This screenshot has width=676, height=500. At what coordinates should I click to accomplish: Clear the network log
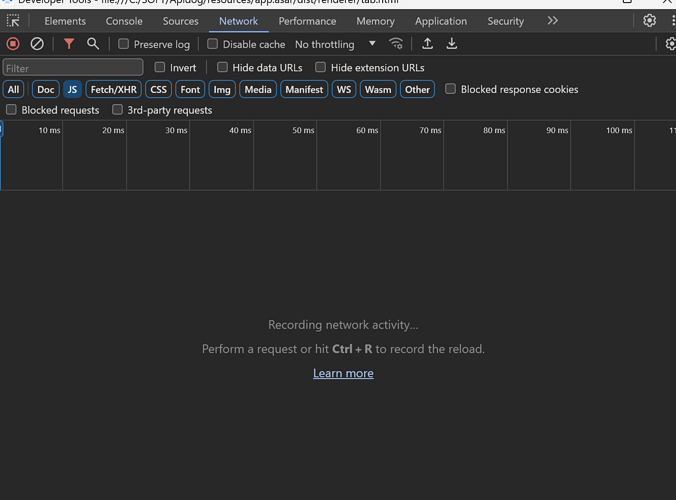pyautogui.click(x=37, y=44)
